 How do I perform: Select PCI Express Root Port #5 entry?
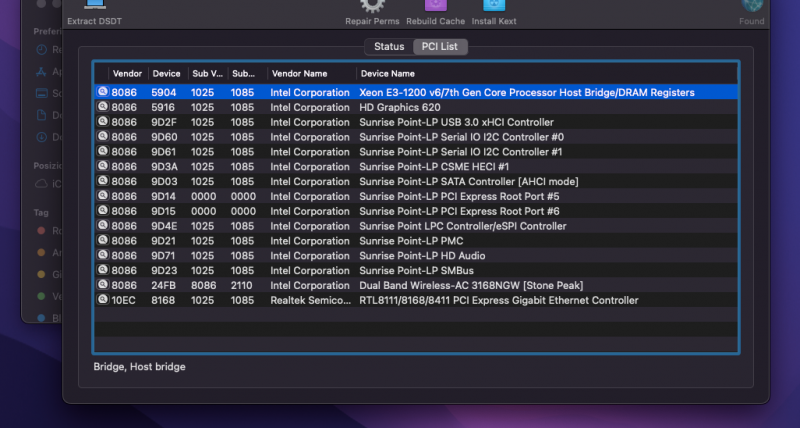click(459, 196)
